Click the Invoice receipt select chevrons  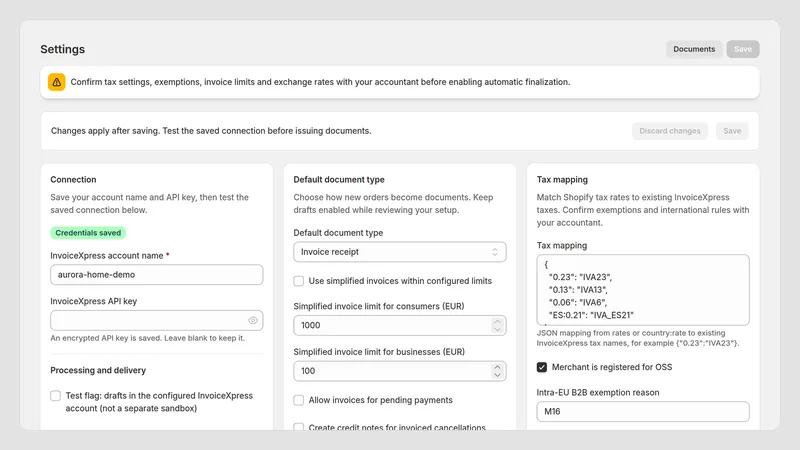tap(494, 252)
